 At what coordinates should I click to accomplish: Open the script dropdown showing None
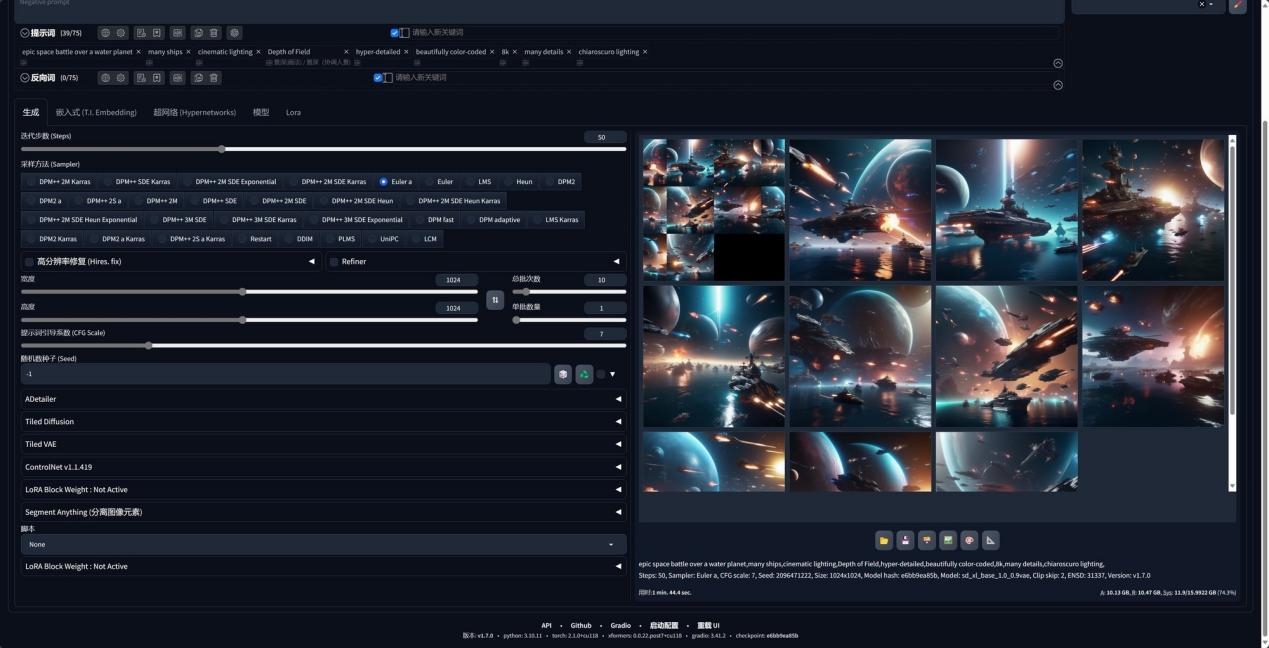(x=322, y=545)
